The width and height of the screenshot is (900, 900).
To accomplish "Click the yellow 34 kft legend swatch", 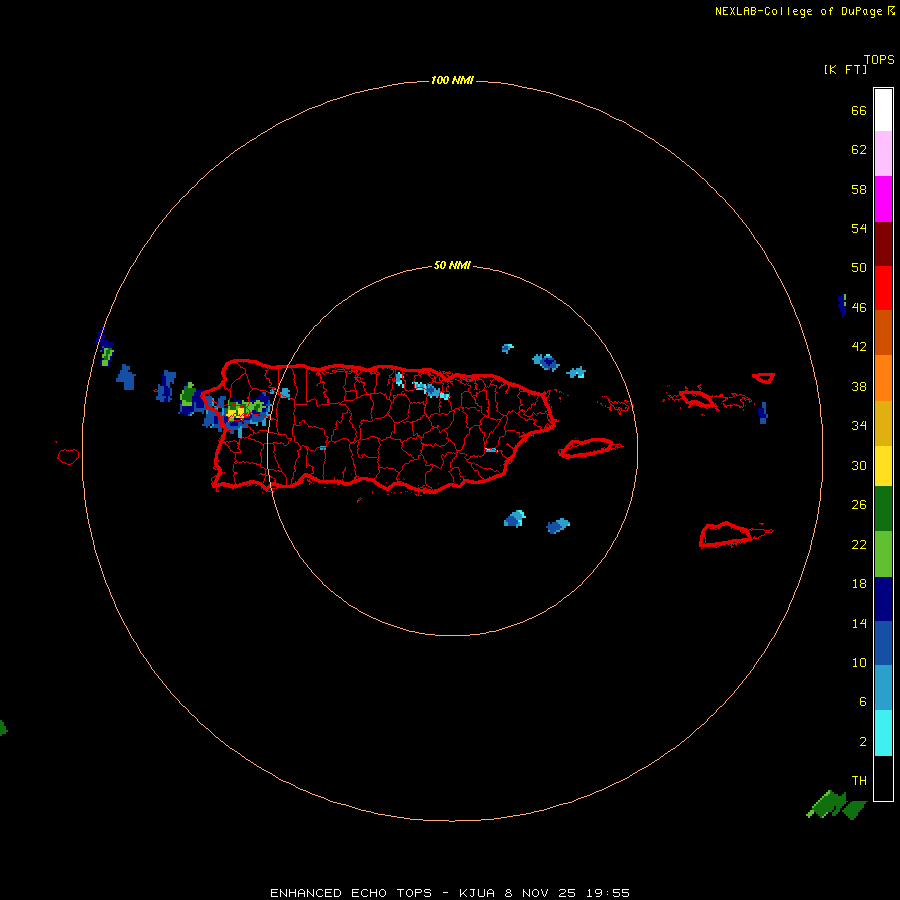I will pos(883,466).
